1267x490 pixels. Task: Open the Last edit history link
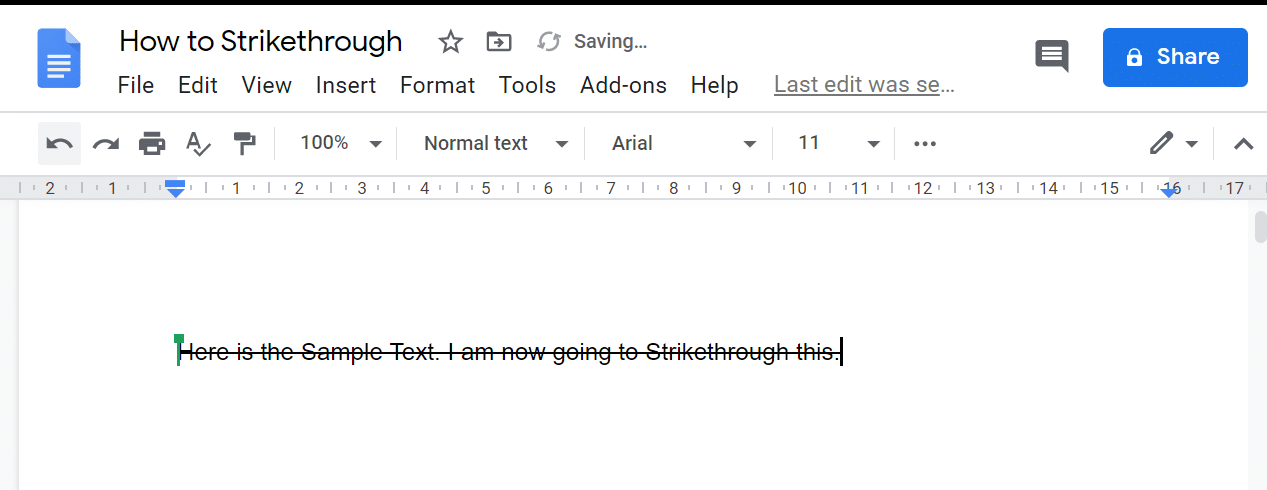[x=864, y=86]
